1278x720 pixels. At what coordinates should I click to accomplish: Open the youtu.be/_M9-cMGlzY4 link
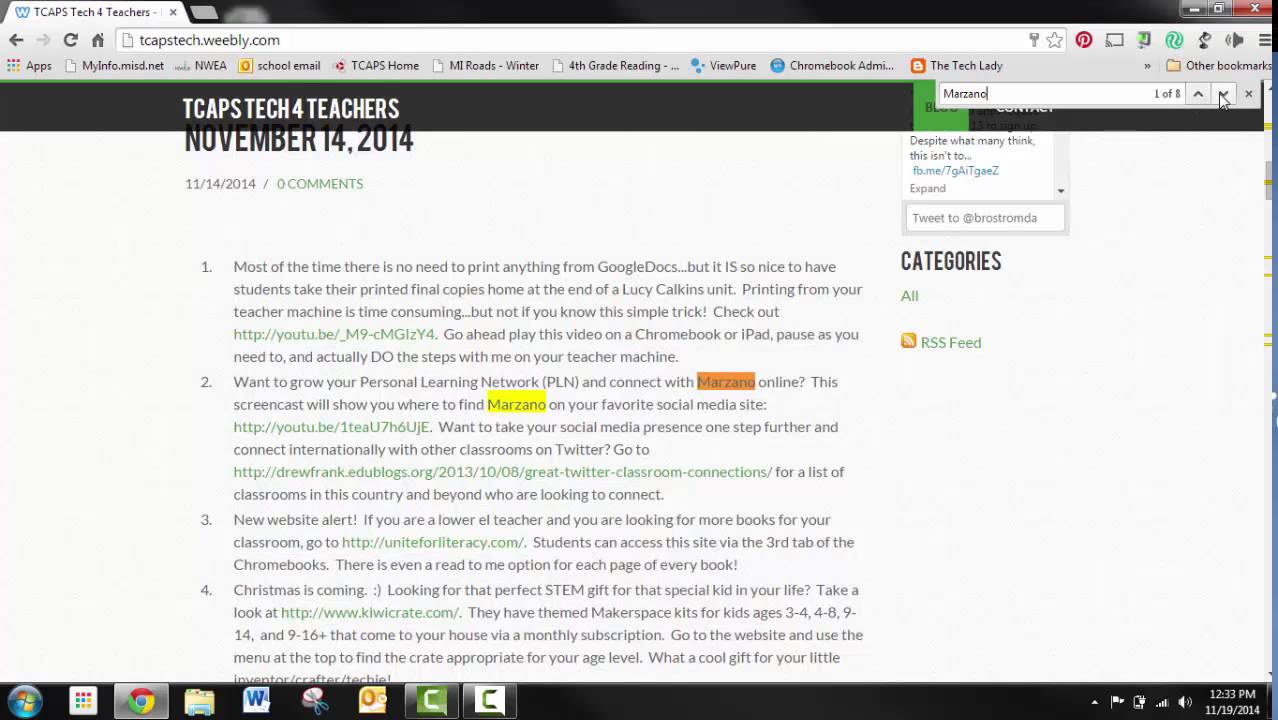(x=334, y=334)
